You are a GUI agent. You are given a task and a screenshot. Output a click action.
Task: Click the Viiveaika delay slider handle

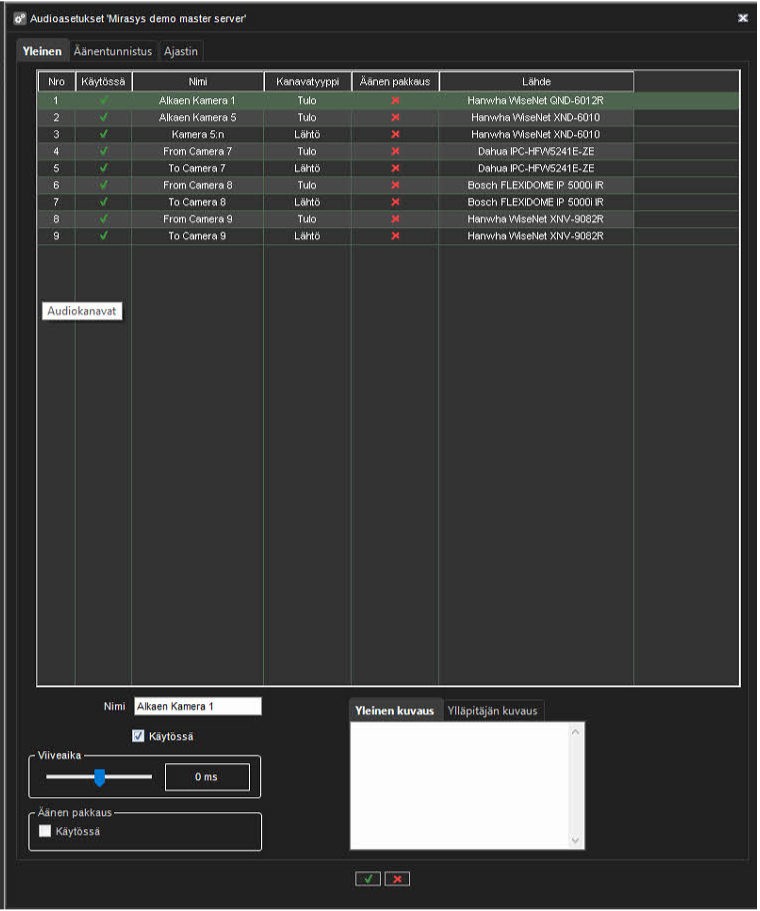click(99, 777)
